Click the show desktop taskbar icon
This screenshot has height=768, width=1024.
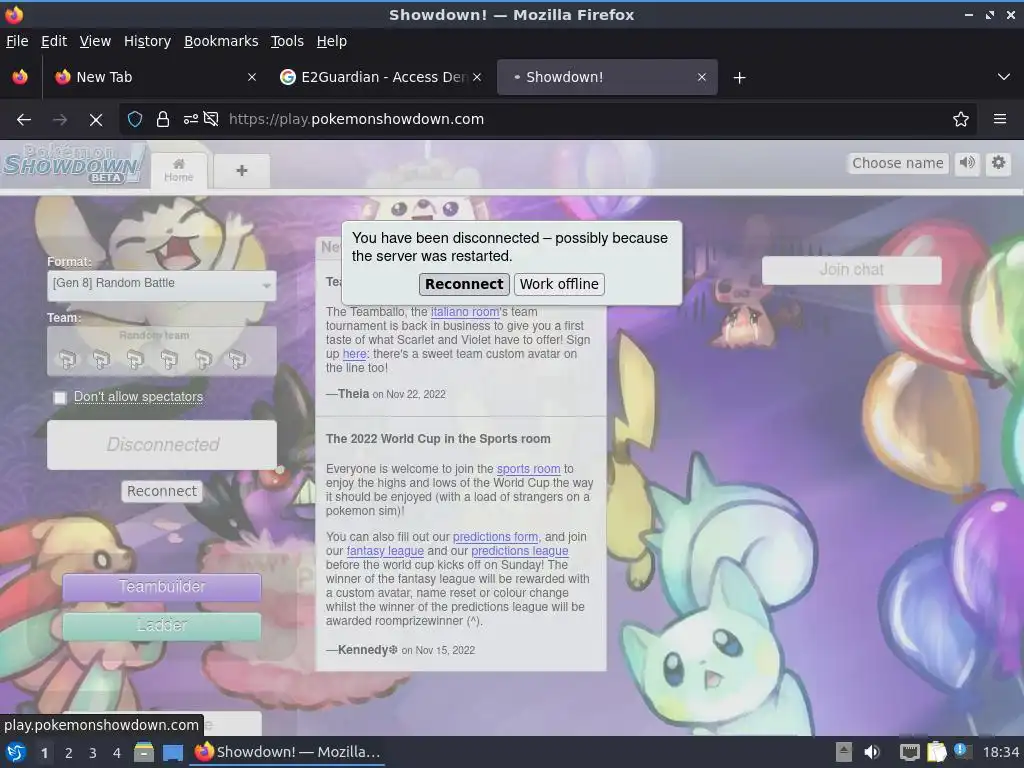[x=173, y=752]
